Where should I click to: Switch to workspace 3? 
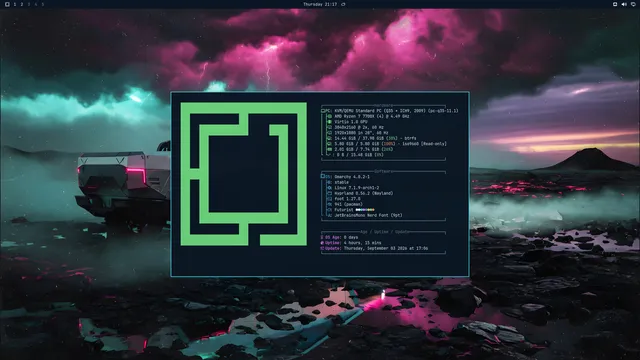29,4
